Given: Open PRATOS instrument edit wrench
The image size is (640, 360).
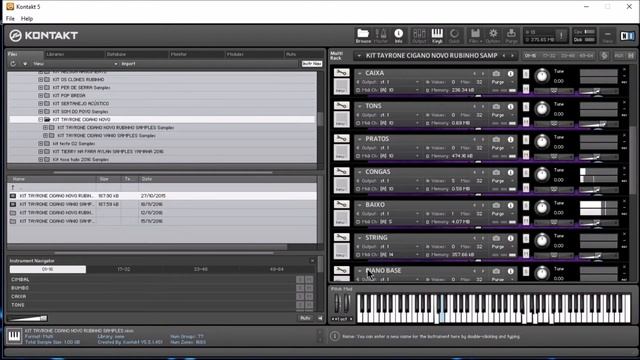Looking at the screenshot, I should pyautogui.click(x=342, y=138).
